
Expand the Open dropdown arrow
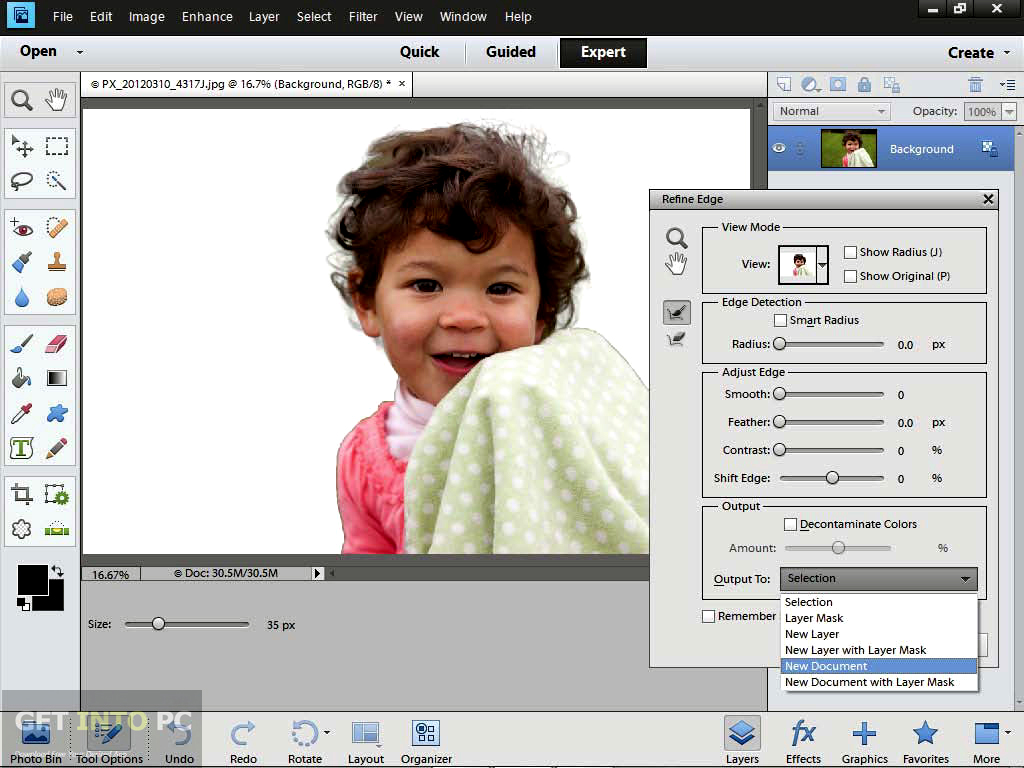tap(80, 52)
